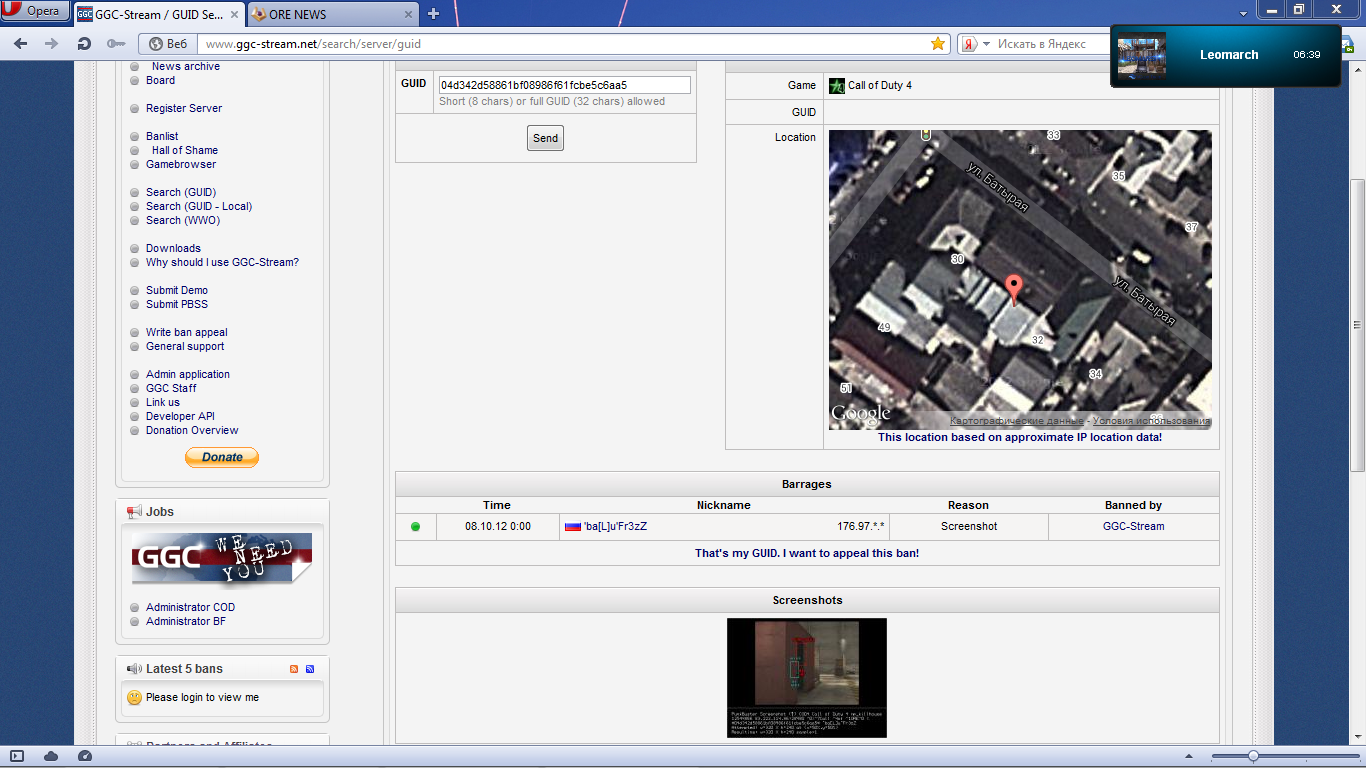Go back with the back arrow
This screenshot has width=1366, height=768.
tap(20, 44)
